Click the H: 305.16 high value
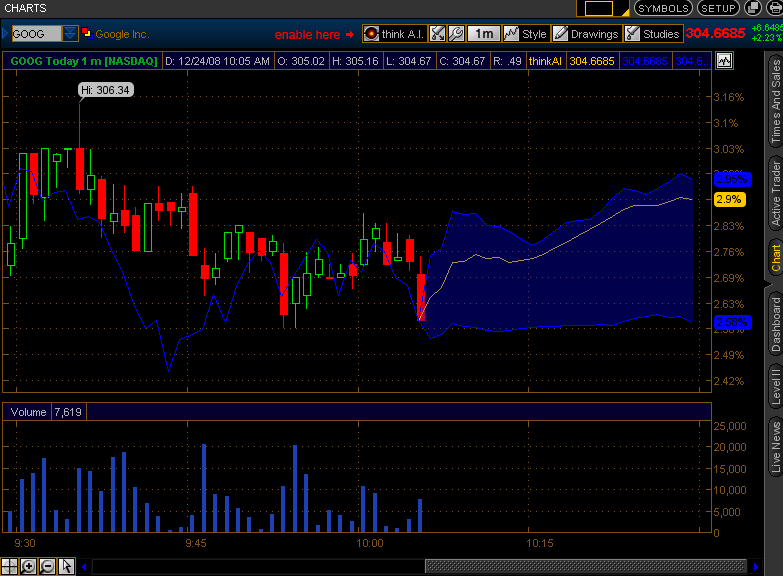783x576 pixels. 356,61
